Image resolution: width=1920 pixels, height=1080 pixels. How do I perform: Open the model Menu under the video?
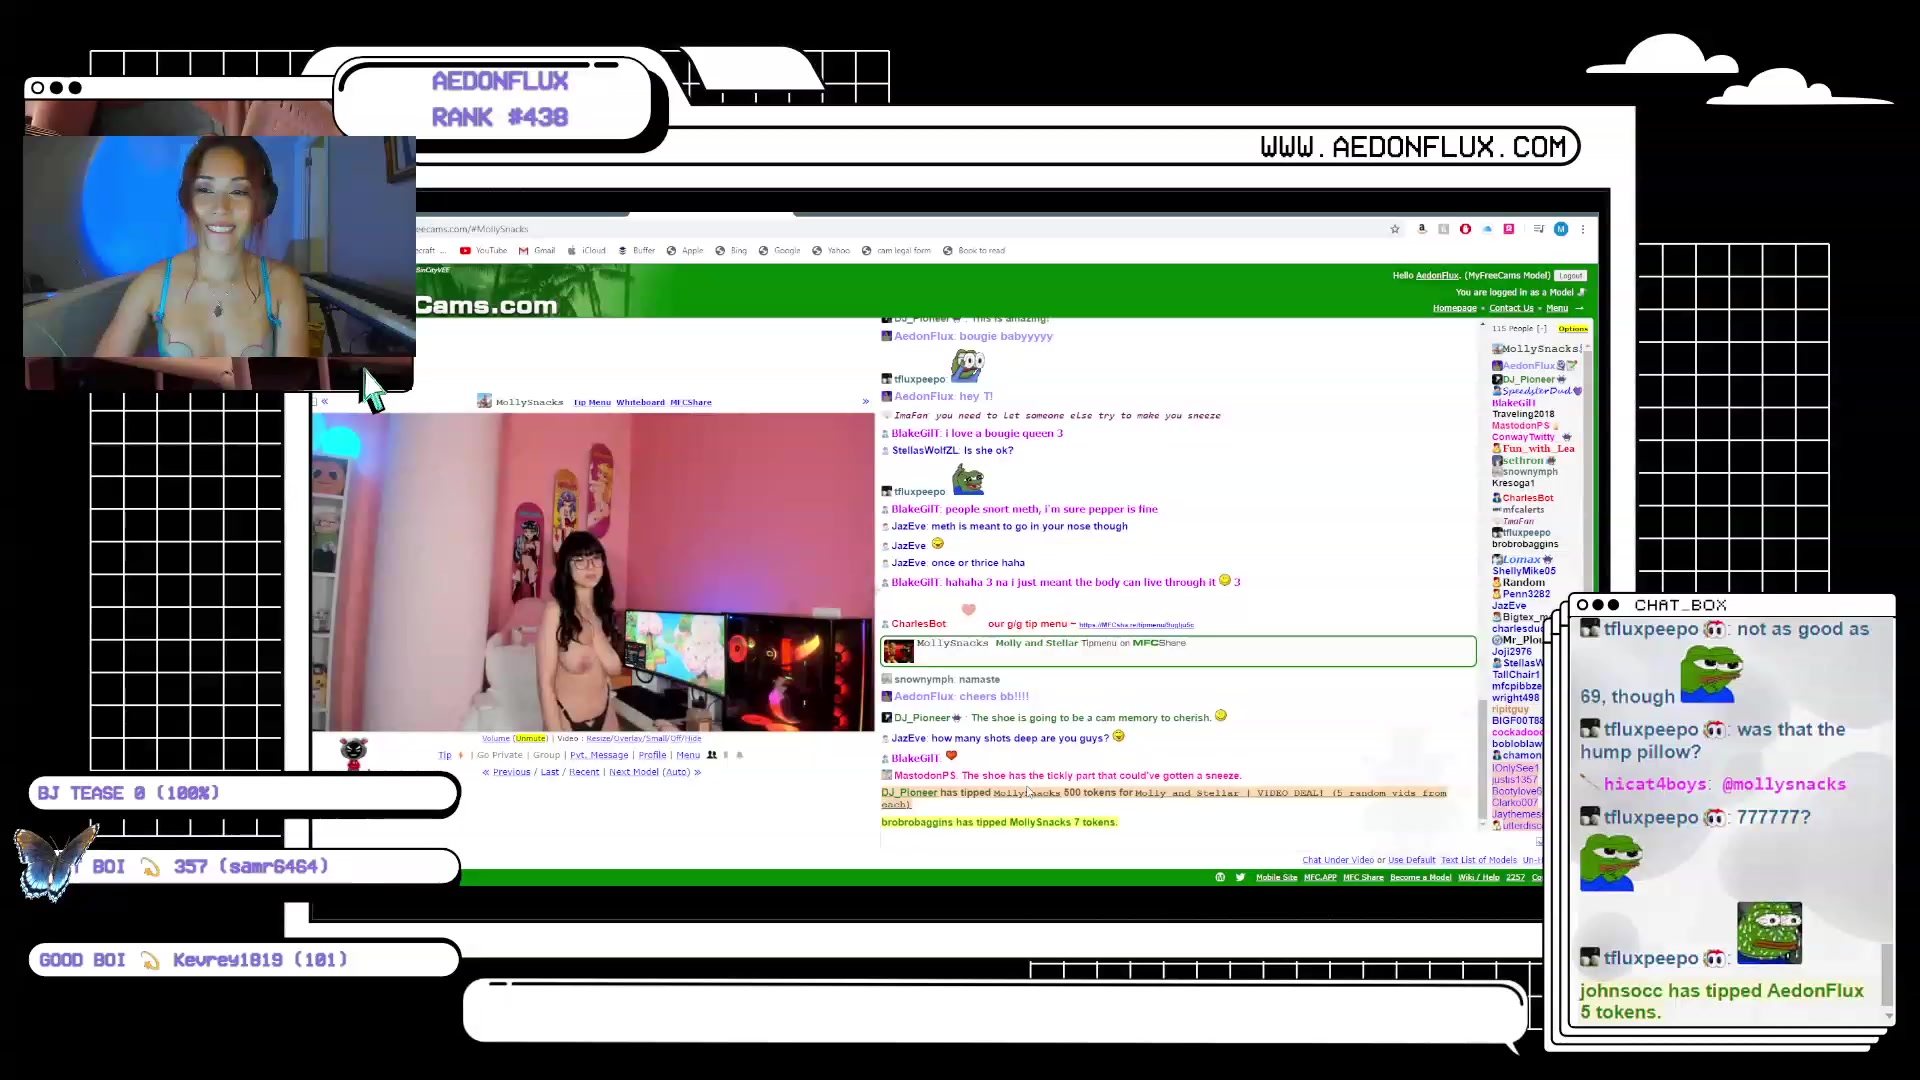click(688, 756)
